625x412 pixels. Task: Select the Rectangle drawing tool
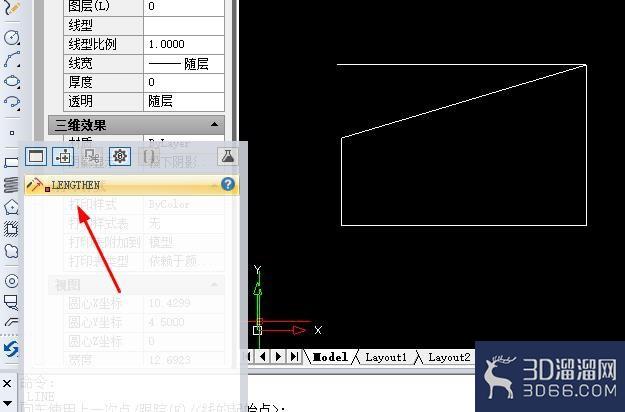point(11,163)
